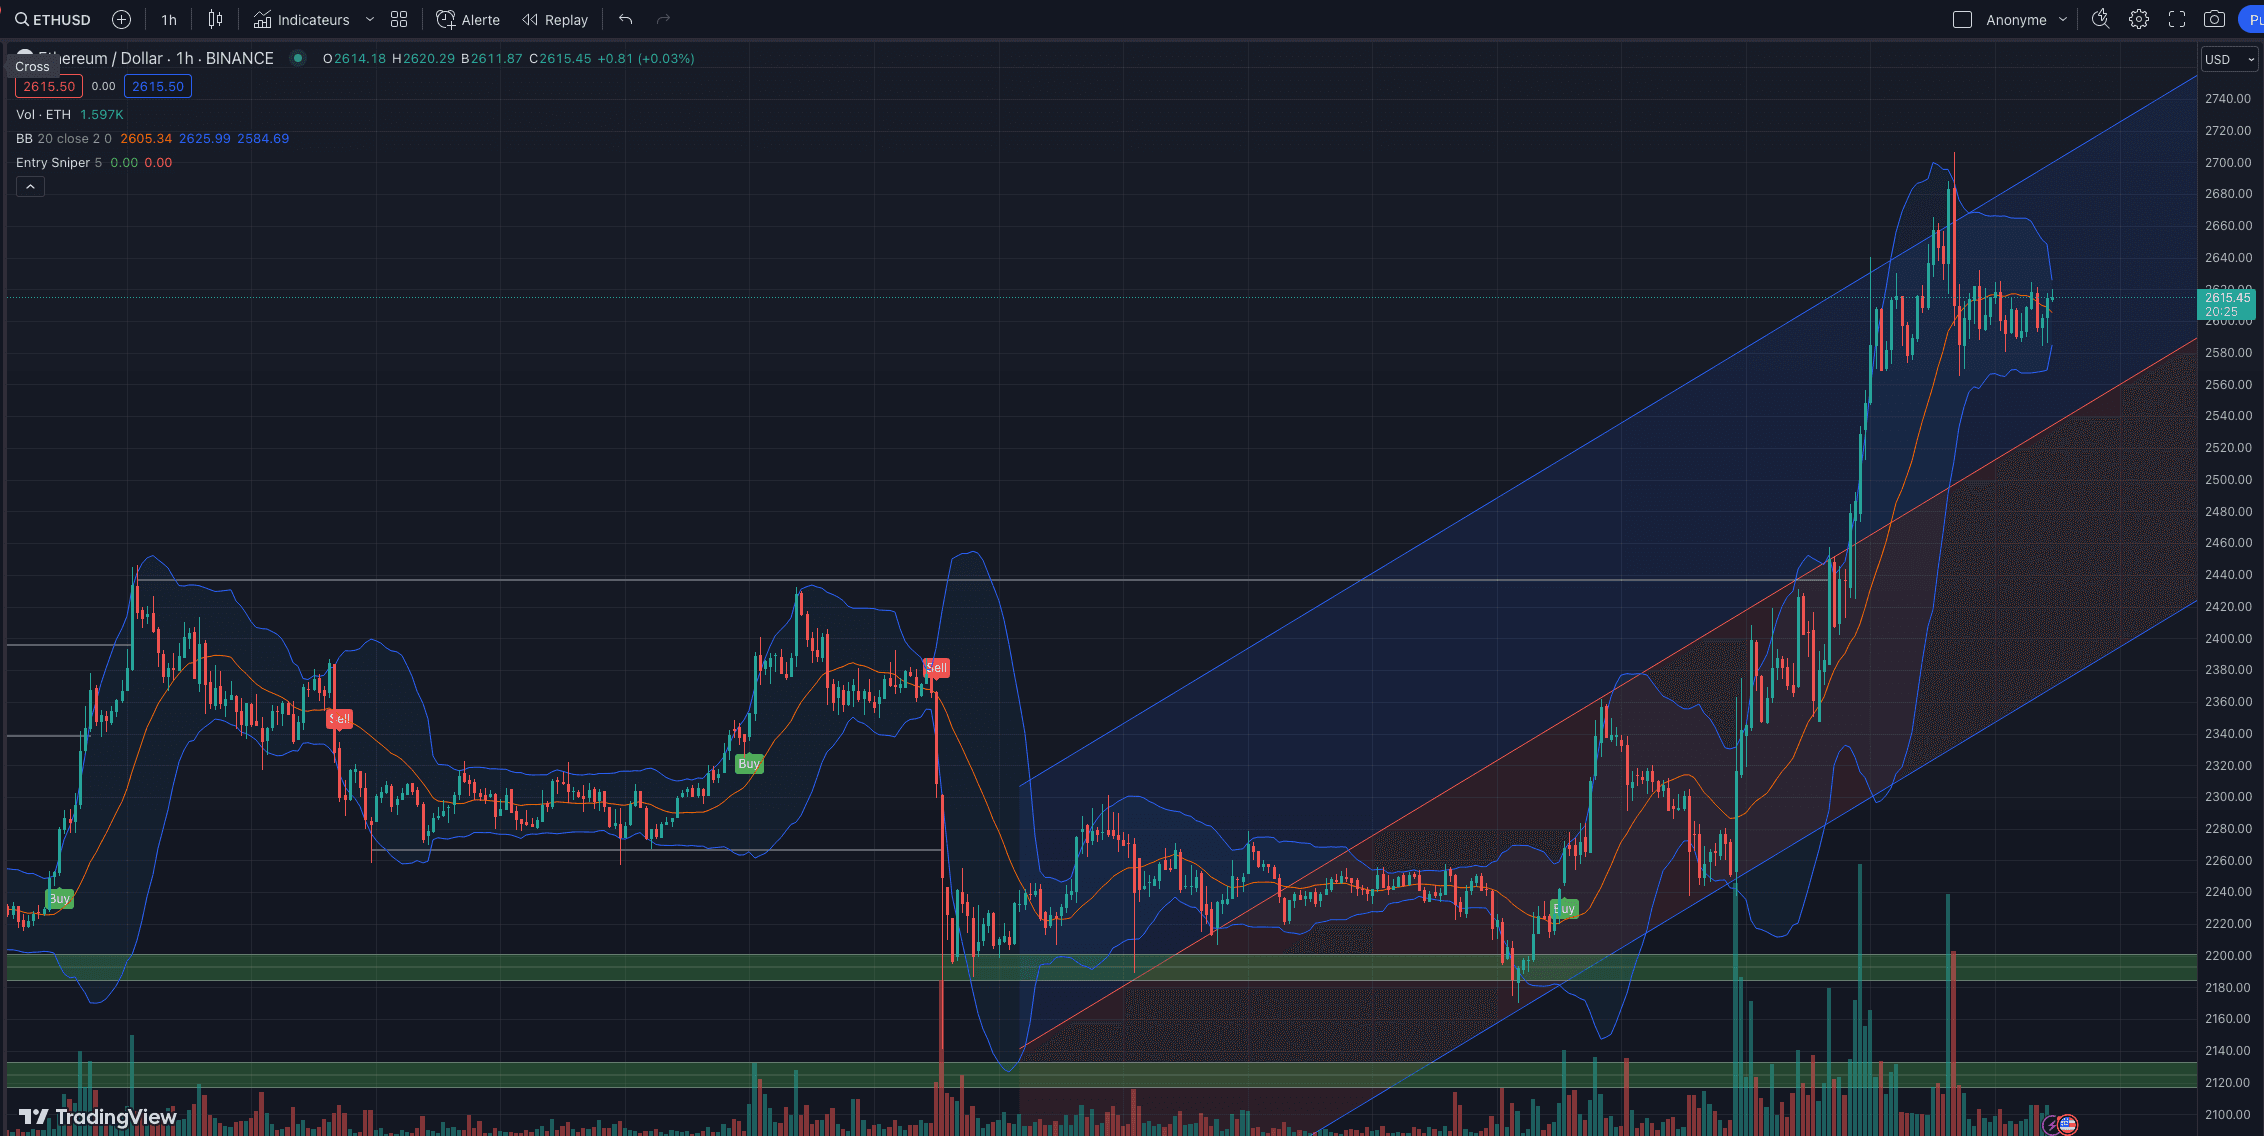2264x1136 pixels.
Task: Open the indicator templates grid icon
Action: point(399,19)
